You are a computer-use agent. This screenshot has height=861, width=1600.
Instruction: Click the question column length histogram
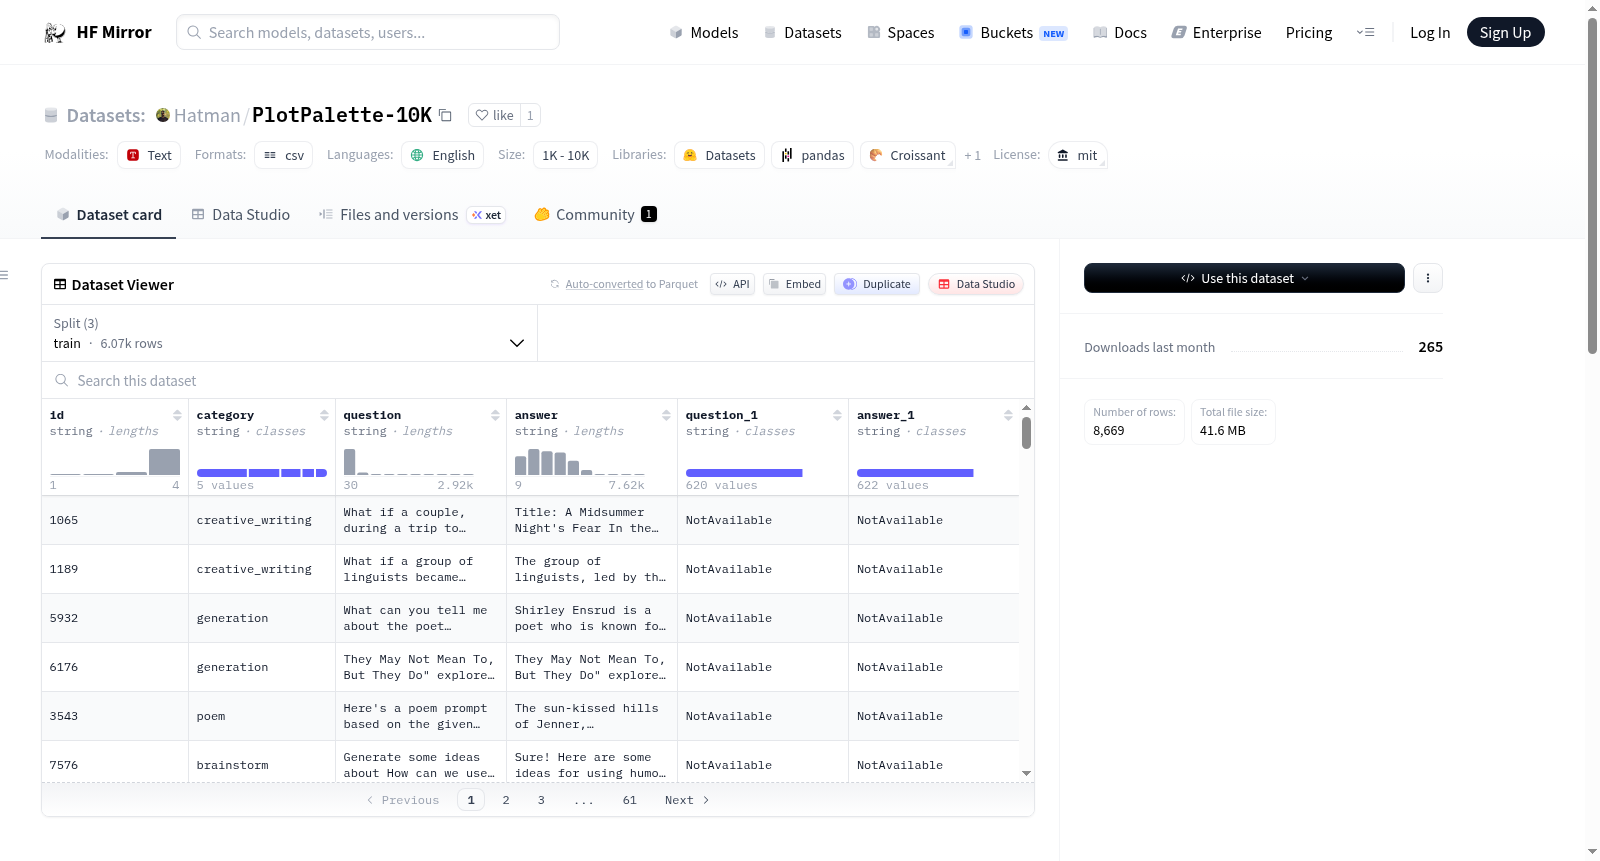pos(409,462)
